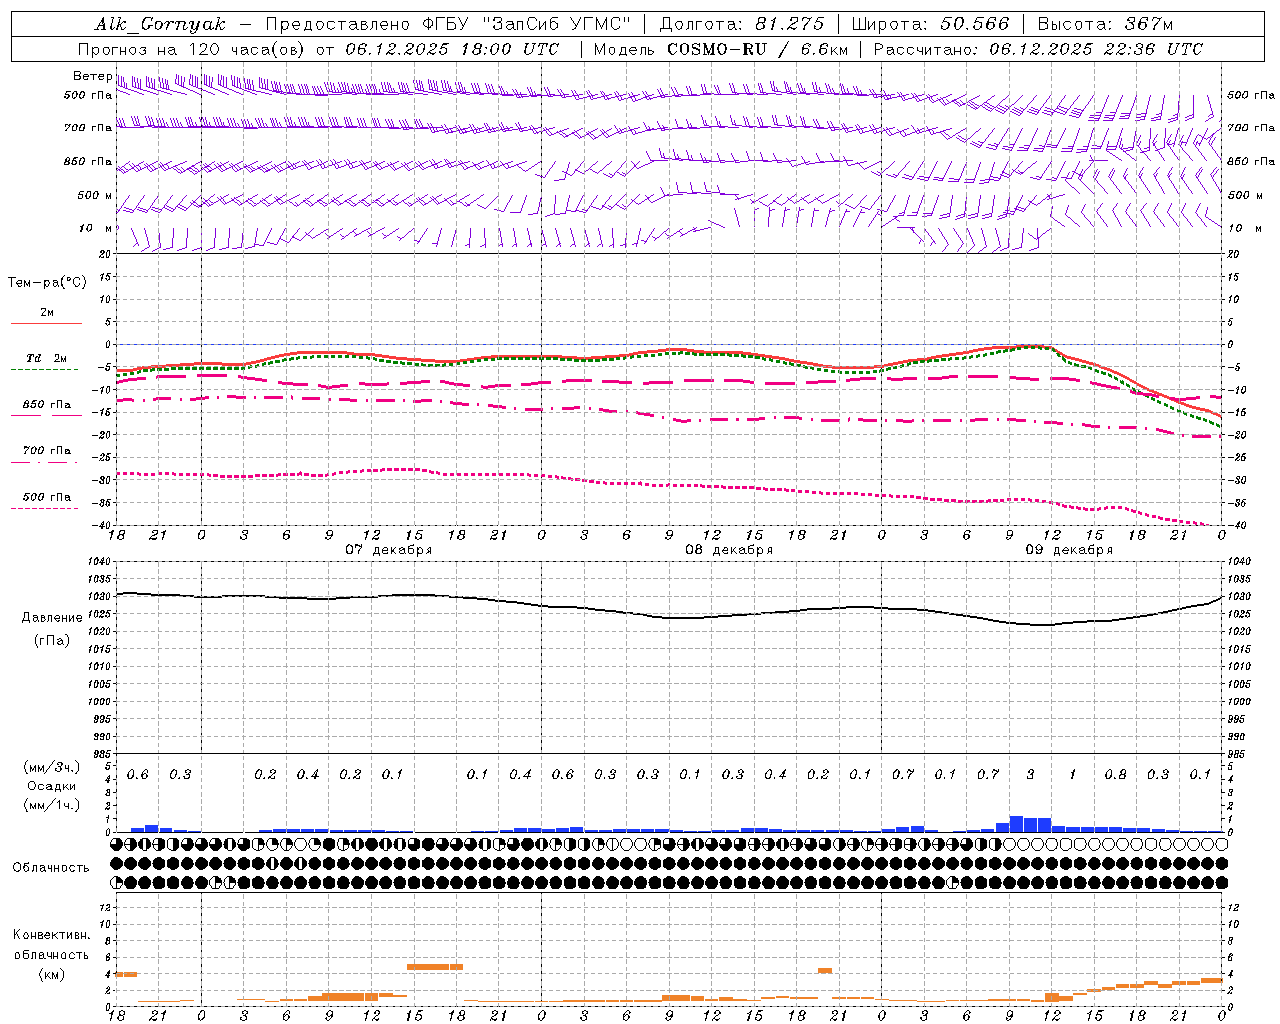The height and width of the screenshot is (1024, 1280).
Task: Click the long orange convective bar on 07 декабря afternoon
Action: point(435,966)
